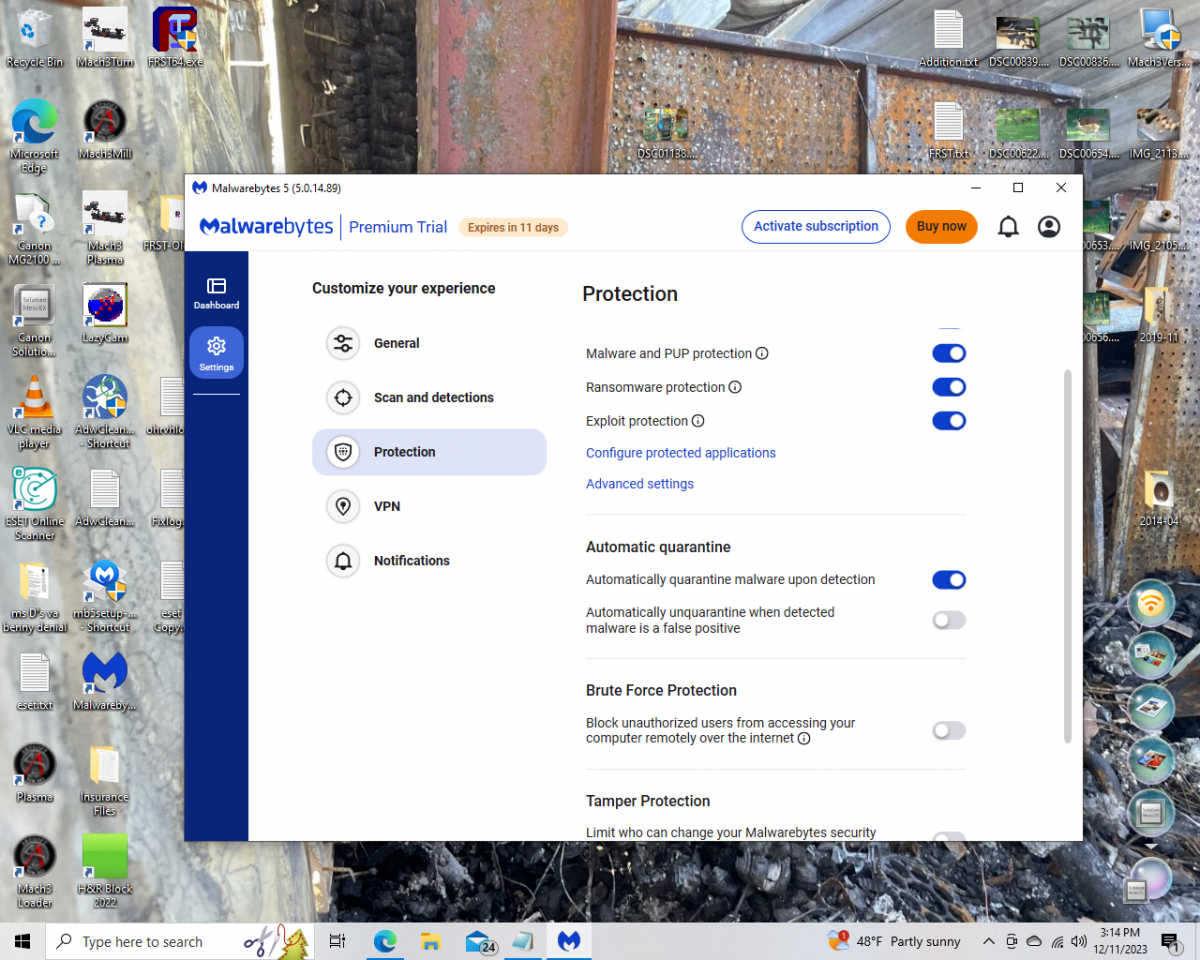Open Advanced settings link
Viewport: 1200px width, 960px height.
(640, 484)
